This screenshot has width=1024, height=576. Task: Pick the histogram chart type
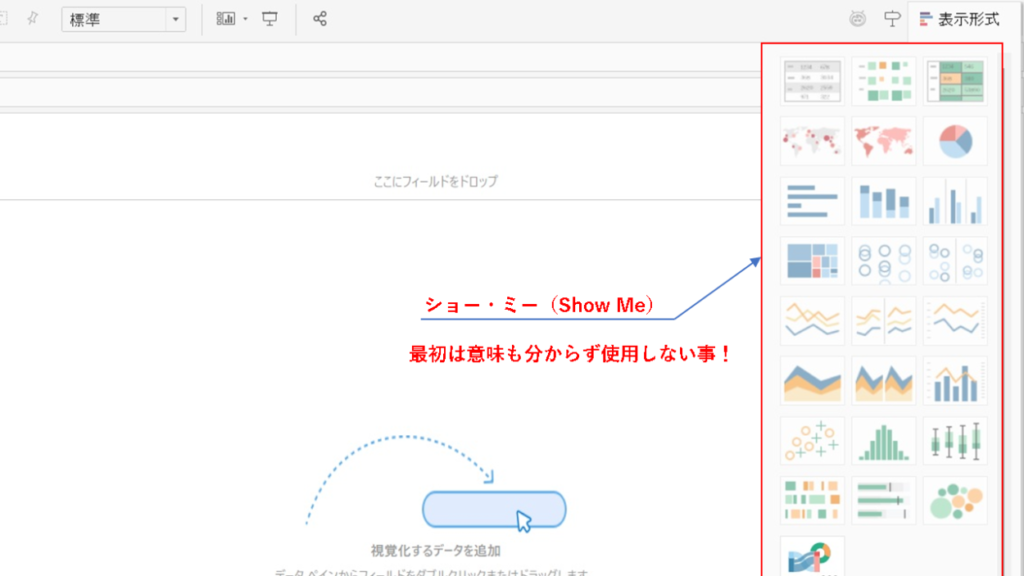click(x=883, y=441)
